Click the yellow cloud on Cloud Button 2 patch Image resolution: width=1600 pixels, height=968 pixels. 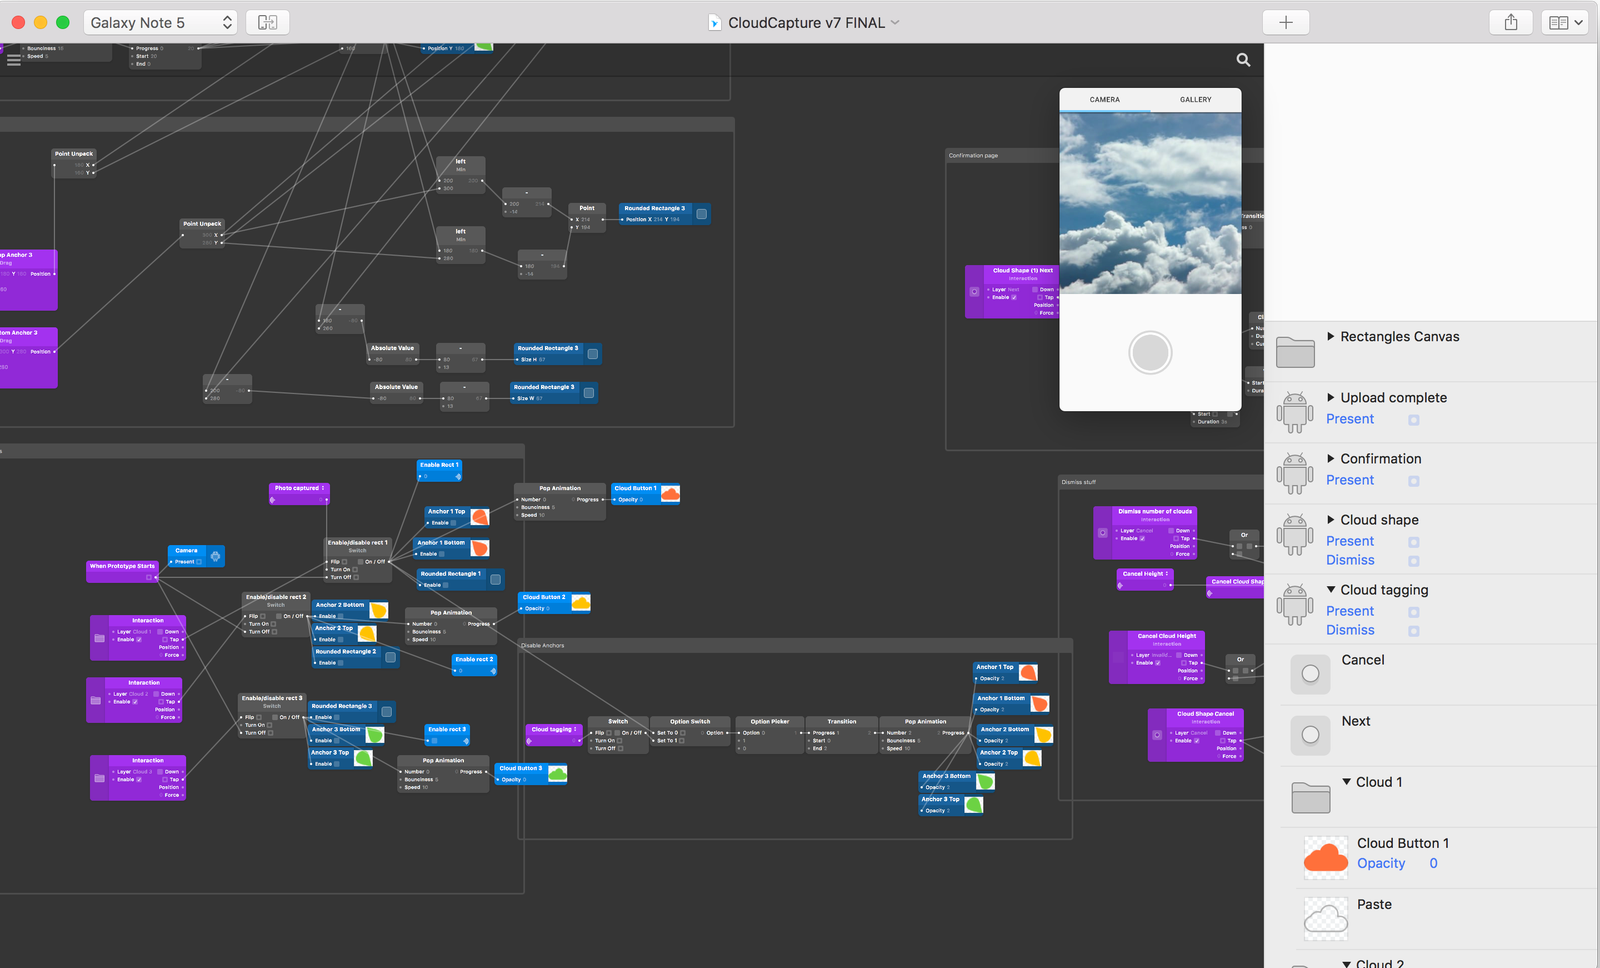[580, 602]
